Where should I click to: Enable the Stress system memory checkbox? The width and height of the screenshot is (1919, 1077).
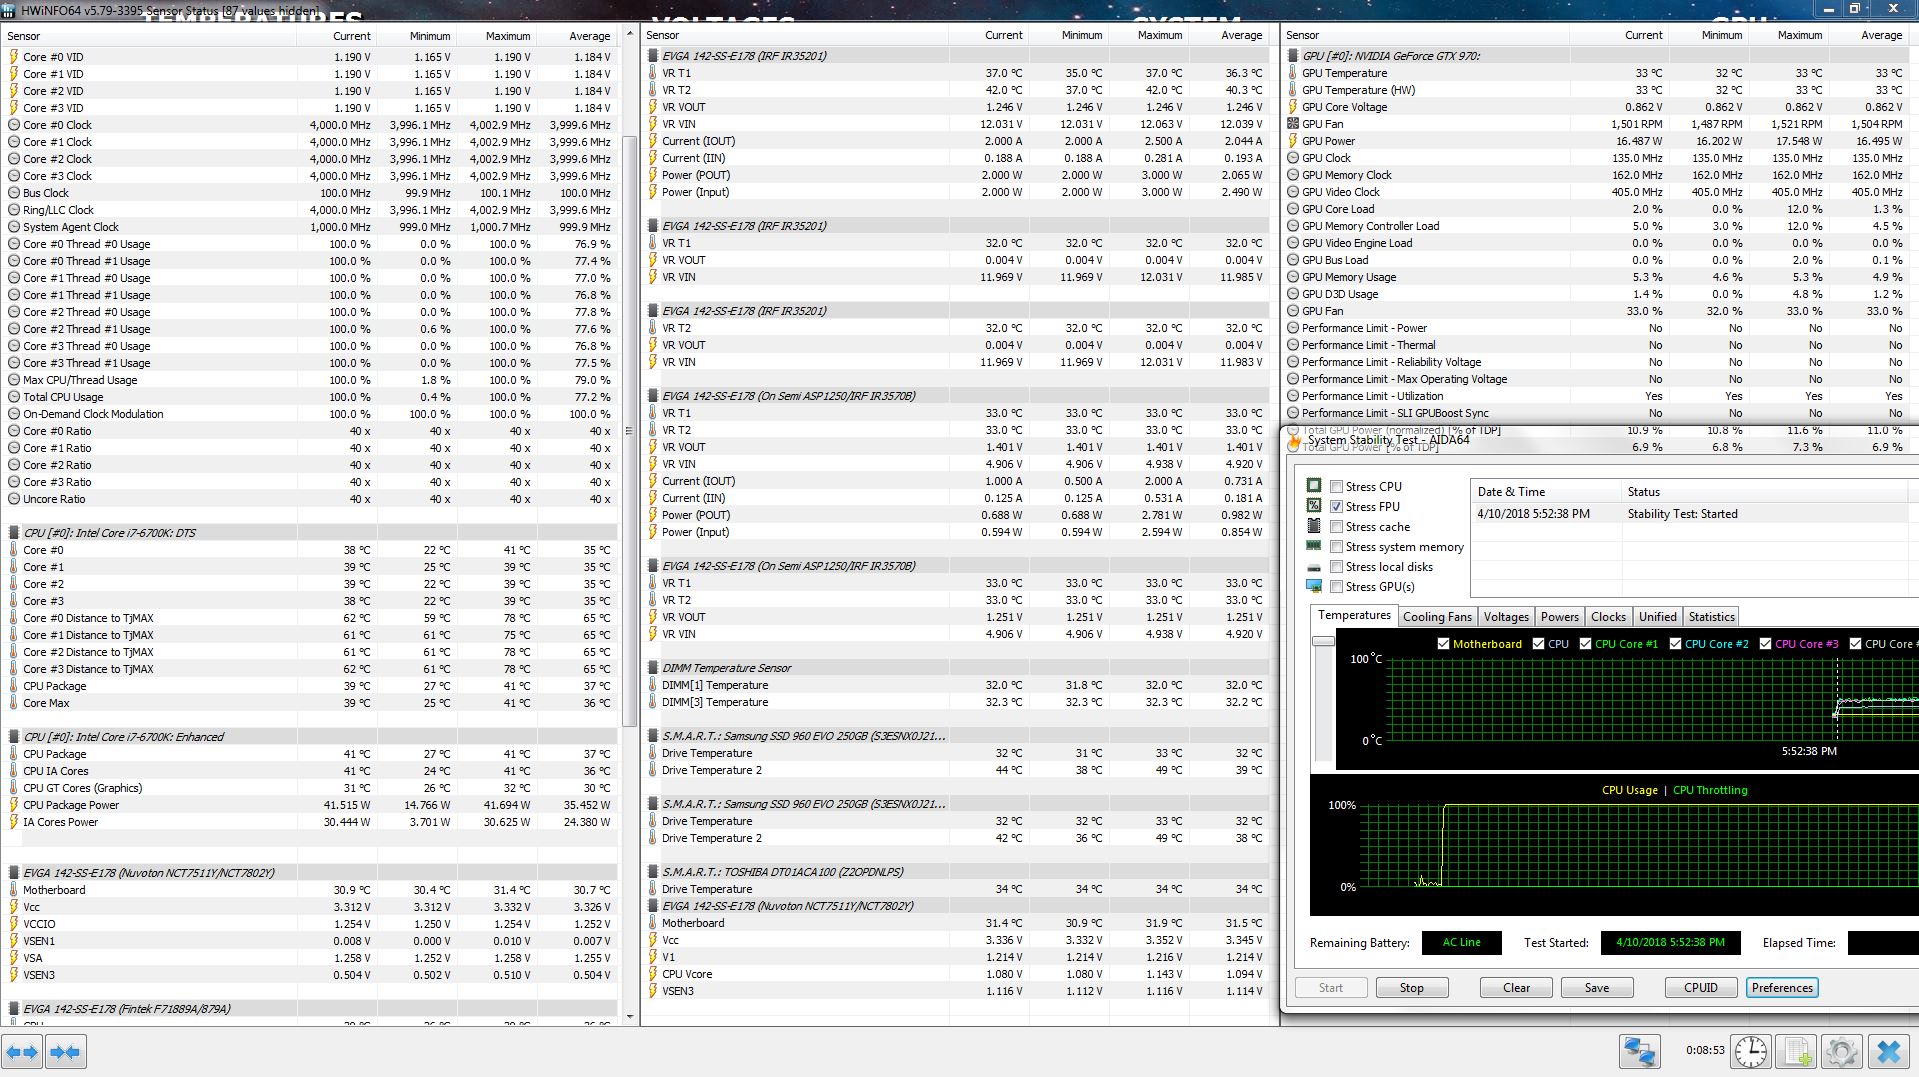pos(1336,547)
